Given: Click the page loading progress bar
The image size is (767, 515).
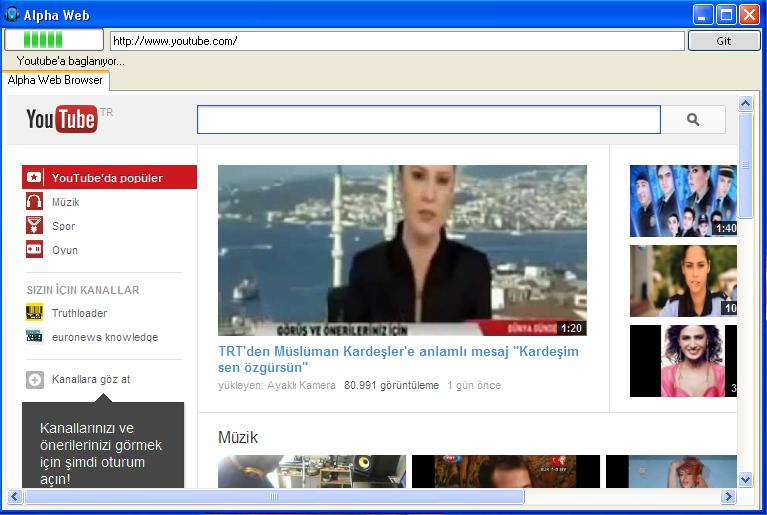Looking at the screenshot, I should coord(54,40).
